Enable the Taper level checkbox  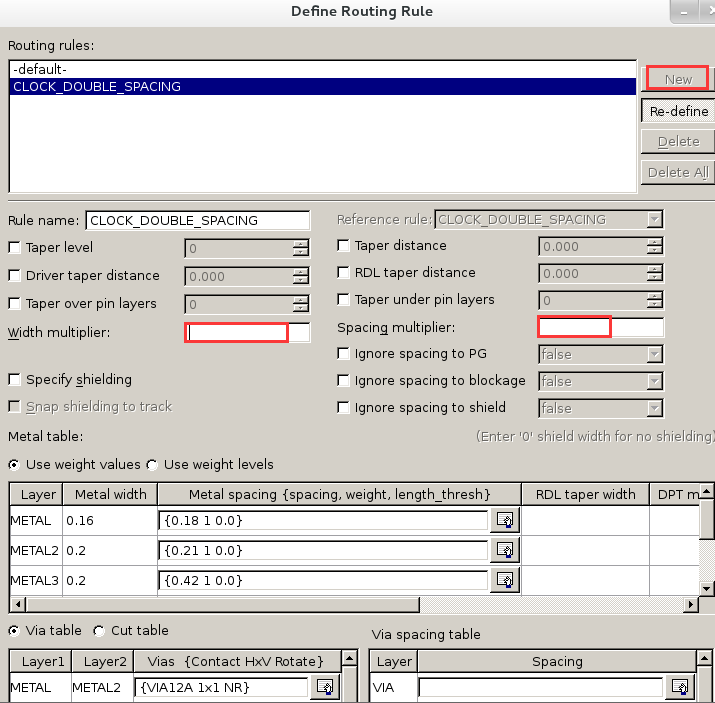tap(15, 248)
